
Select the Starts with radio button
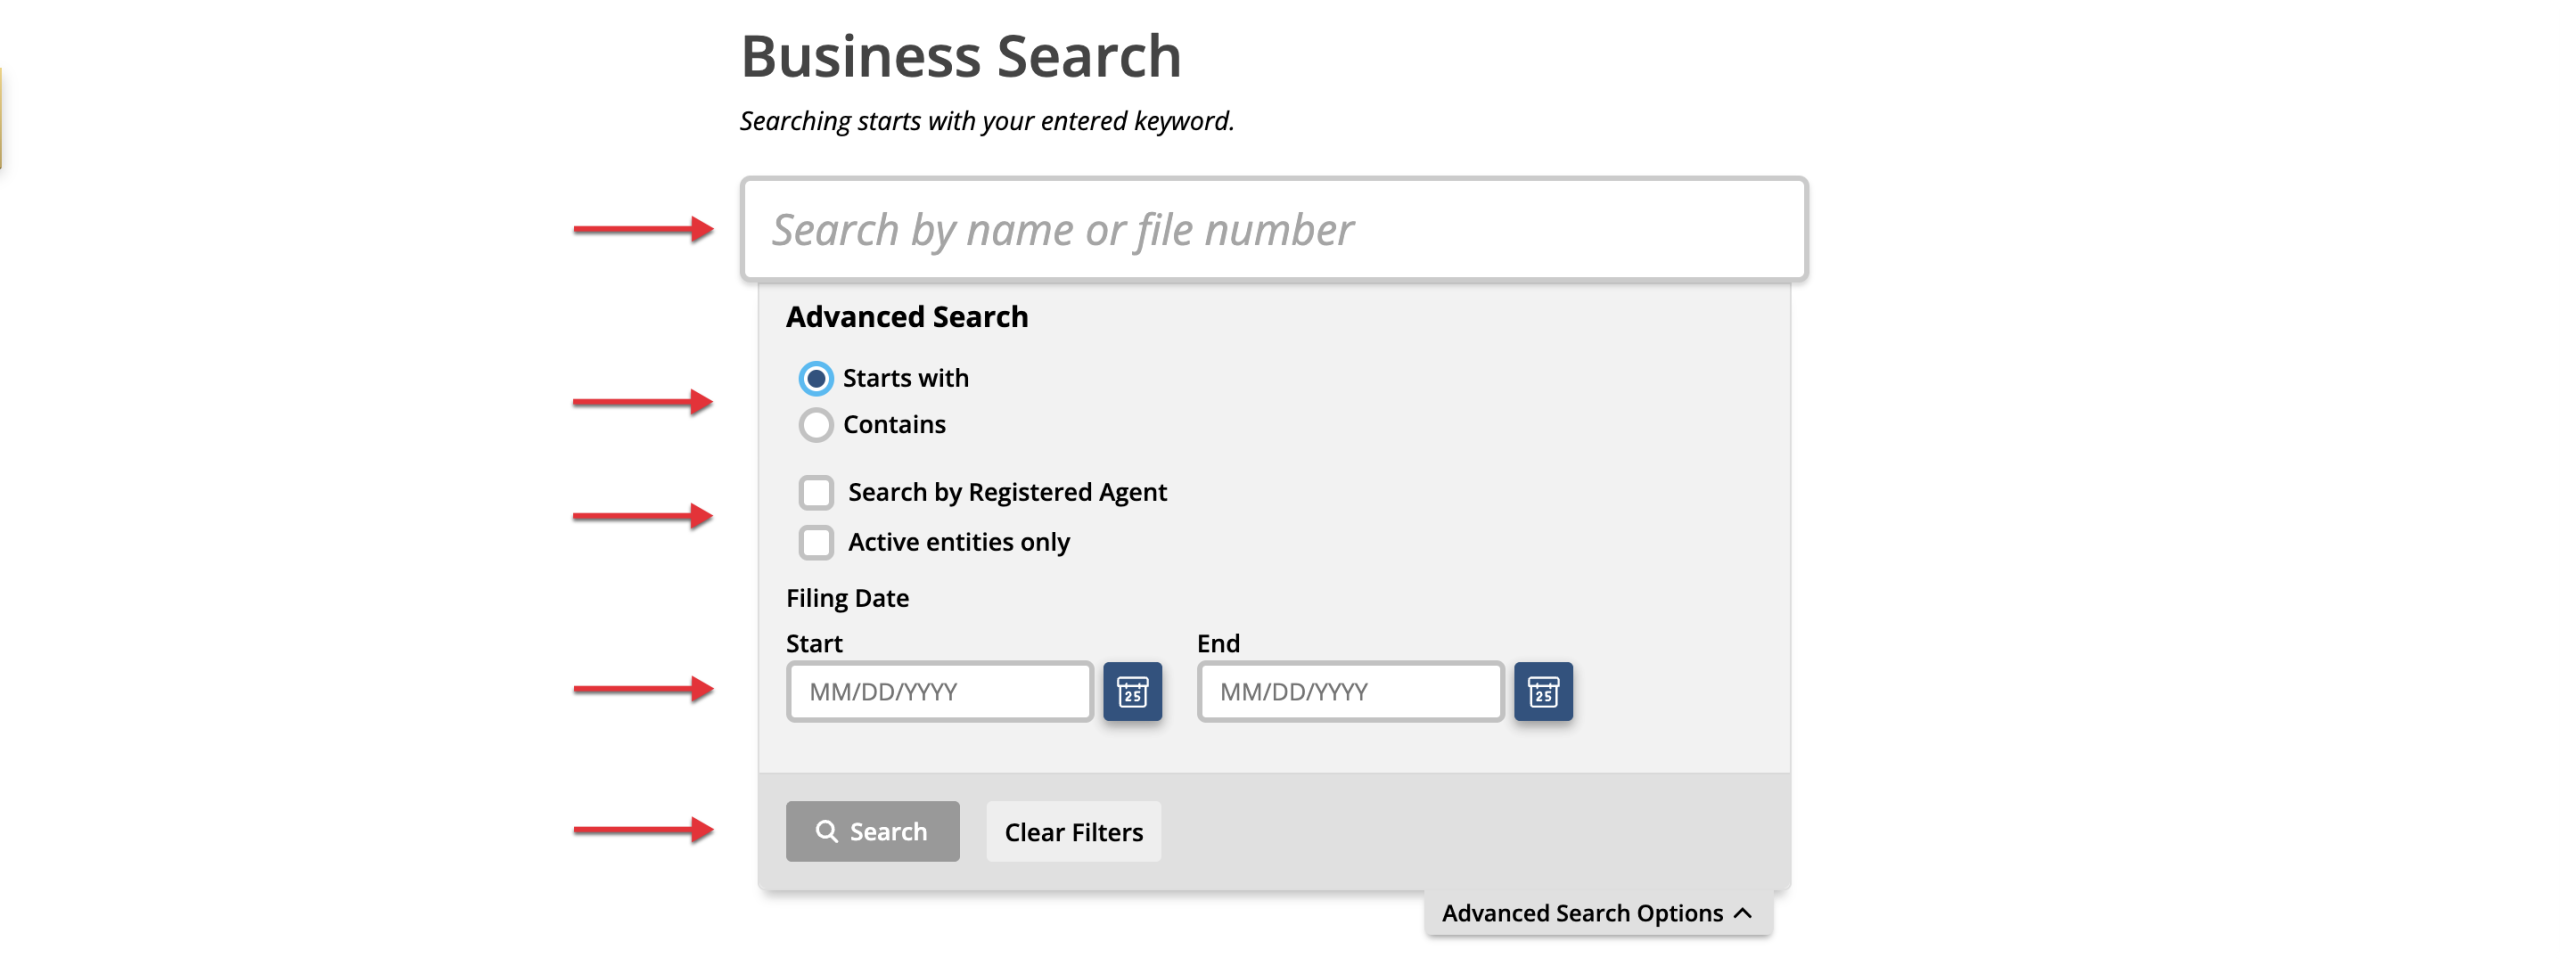816,378
